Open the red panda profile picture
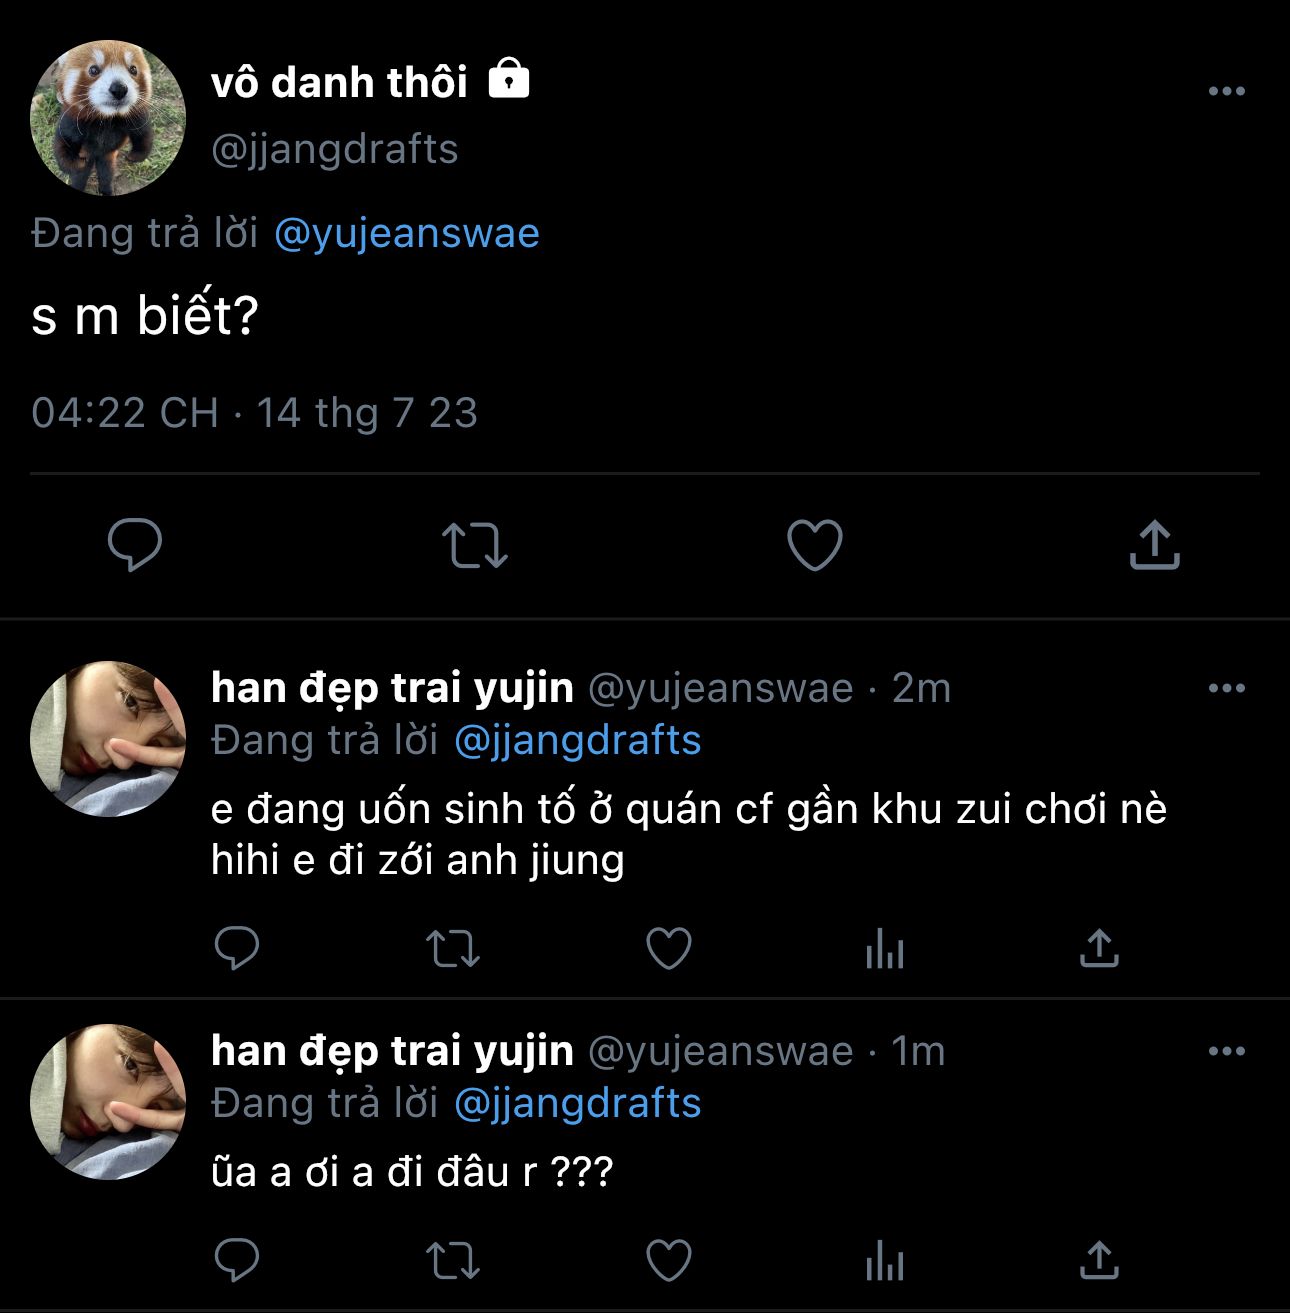The image size is (1290, 1313). point(108,118)
